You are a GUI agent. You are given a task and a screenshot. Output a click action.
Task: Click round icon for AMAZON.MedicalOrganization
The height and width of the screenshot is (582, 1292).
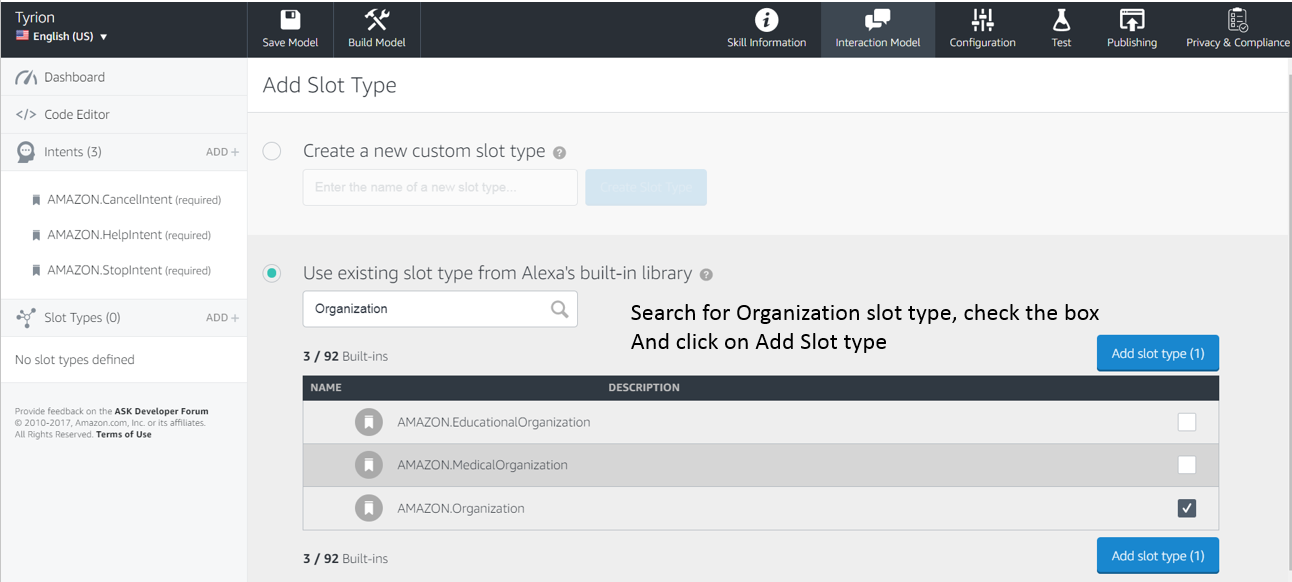coord(369,465)
